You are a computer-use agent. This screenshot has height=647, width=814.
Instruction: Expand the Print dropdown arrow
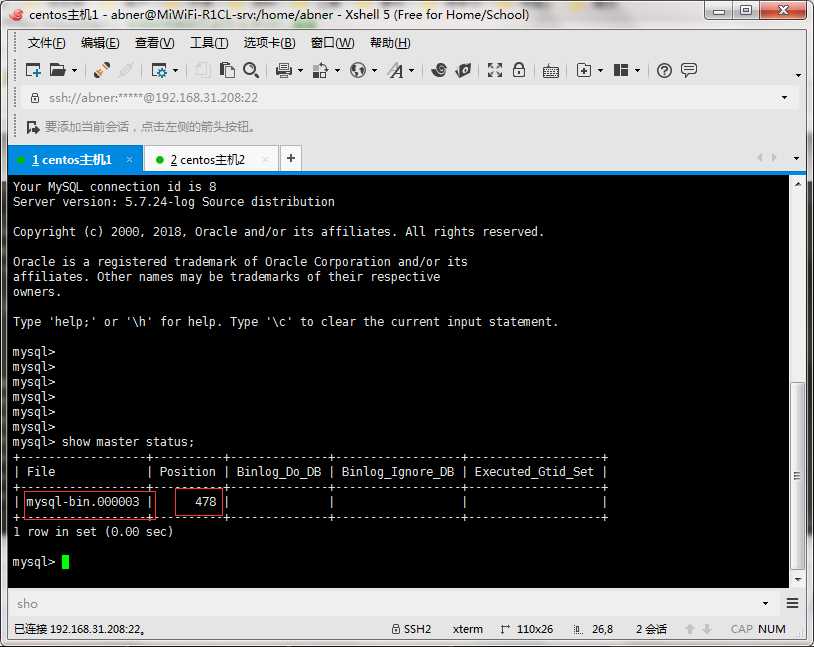coord(300,70)
